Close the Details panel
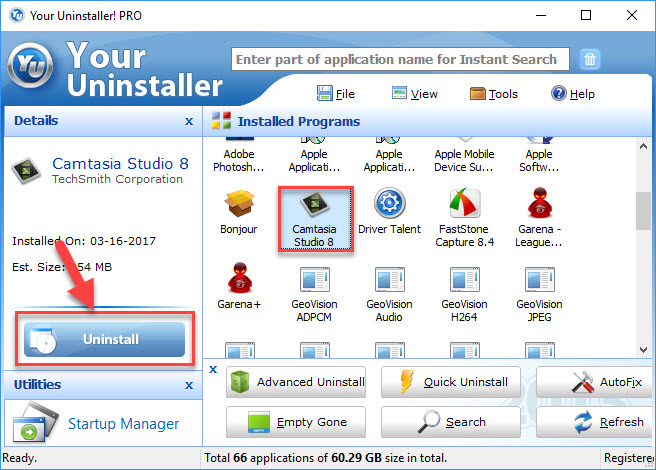The width and height of the screenshot is (656, 470). click(x=189, y=121)
